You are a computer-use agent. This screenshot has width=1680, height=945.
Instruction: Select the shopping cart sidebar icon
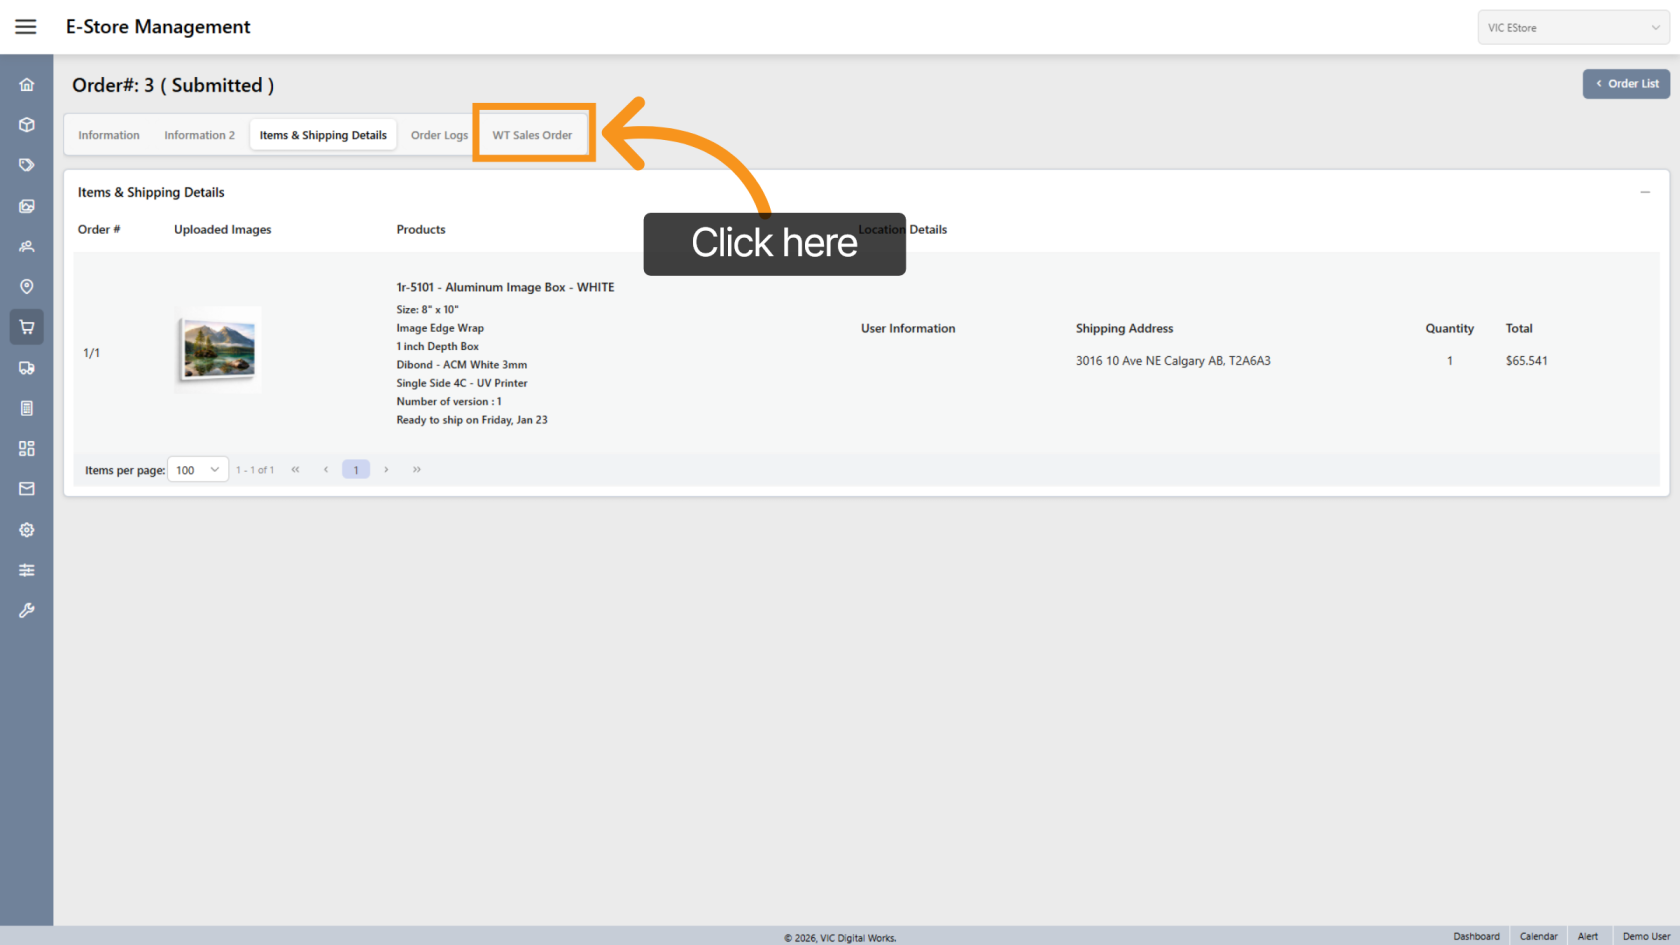(27, 327)
